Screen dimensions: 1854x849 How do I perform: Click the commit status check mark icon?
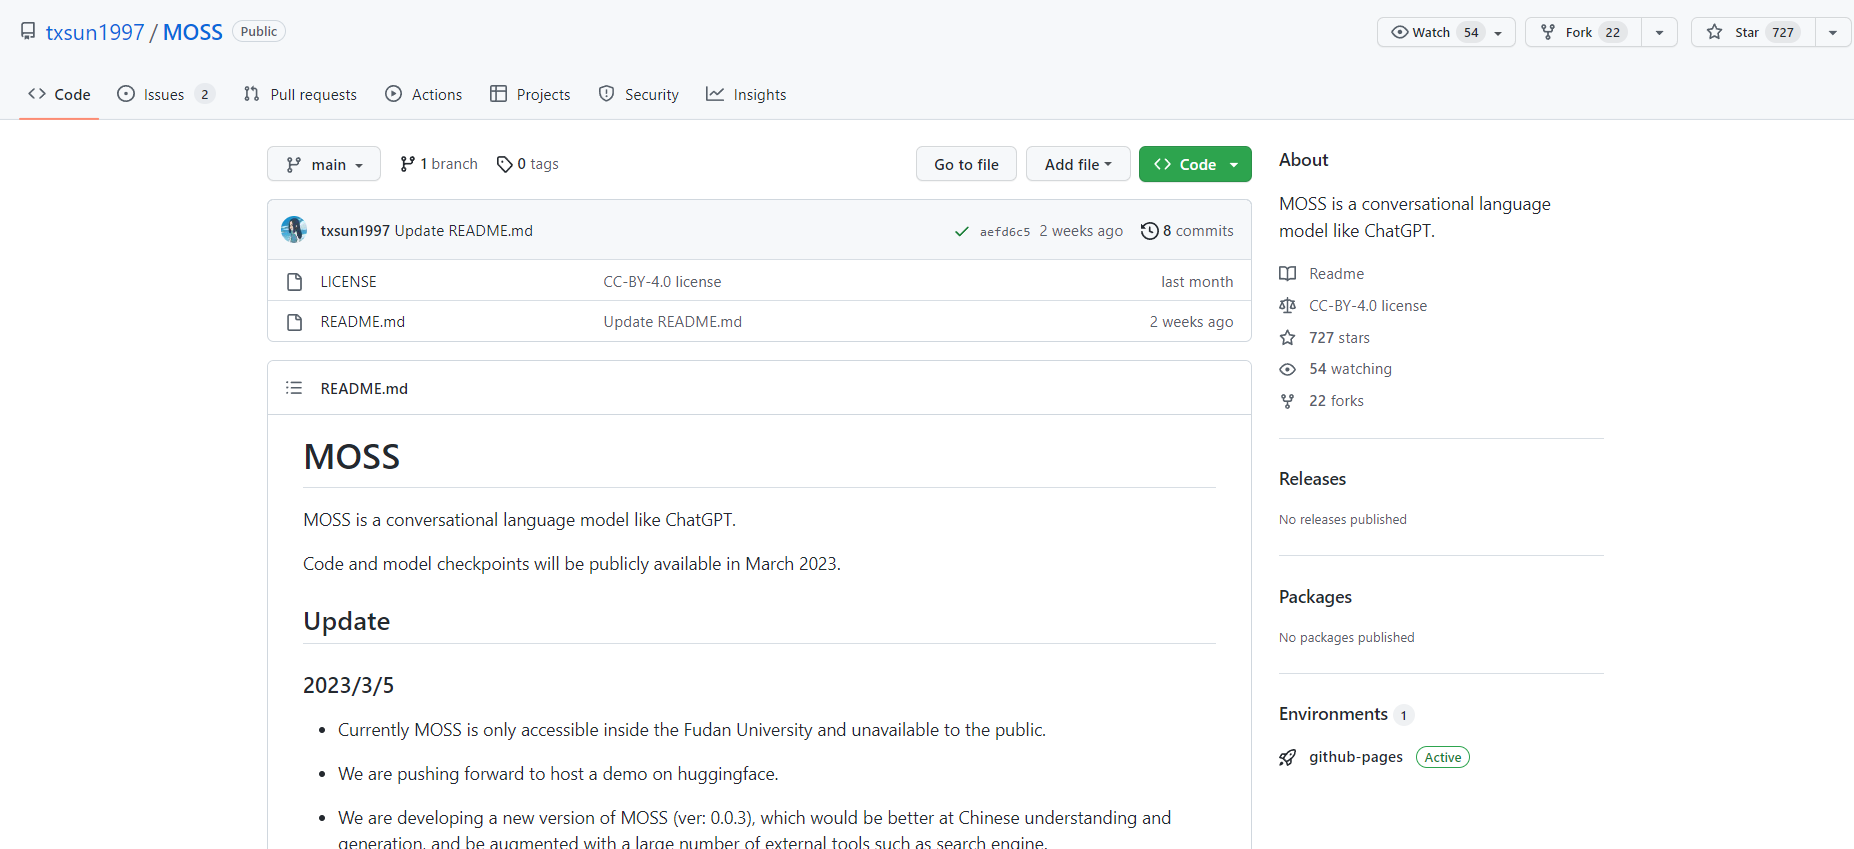(961, 231)
